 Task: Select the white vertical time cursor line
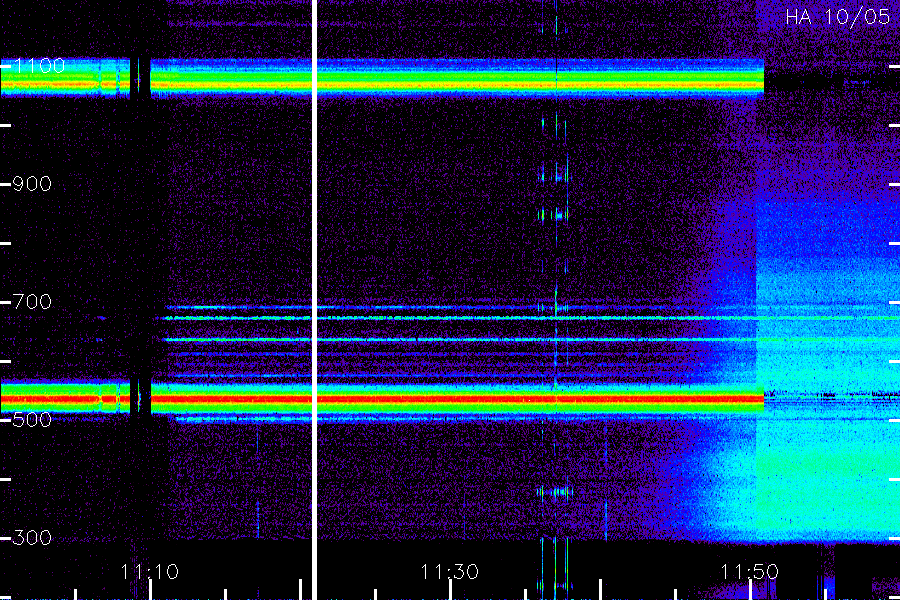(315, 300)
